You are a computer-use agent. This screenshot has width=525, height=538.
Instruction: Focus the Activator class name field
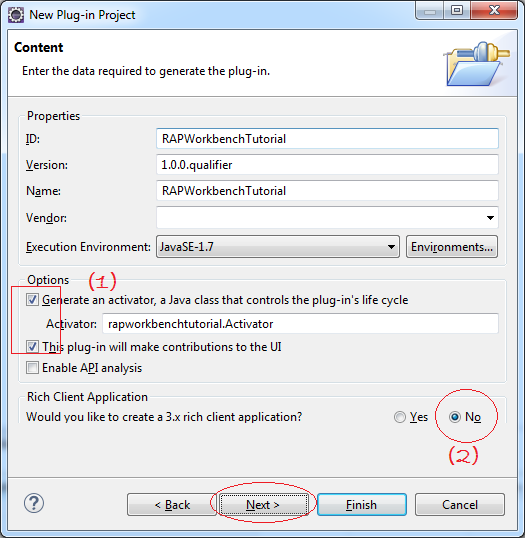pyautogui.click(x=300, y=324)
